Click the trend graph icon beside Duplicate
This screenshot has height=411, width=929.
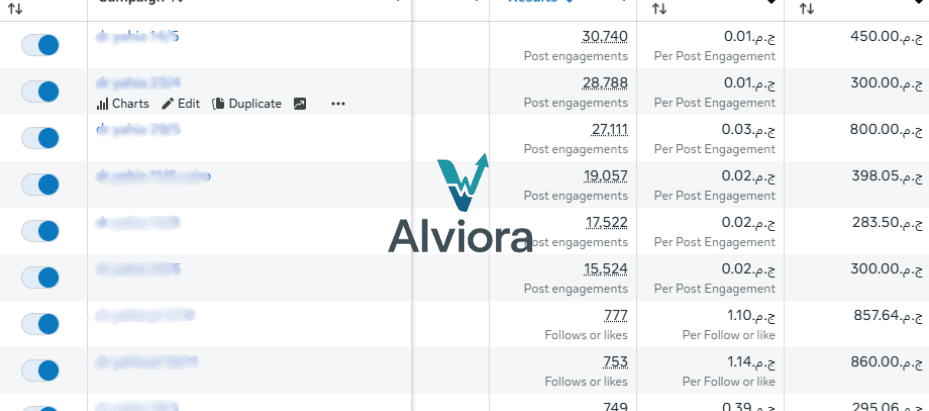click(x=299, y=103)
